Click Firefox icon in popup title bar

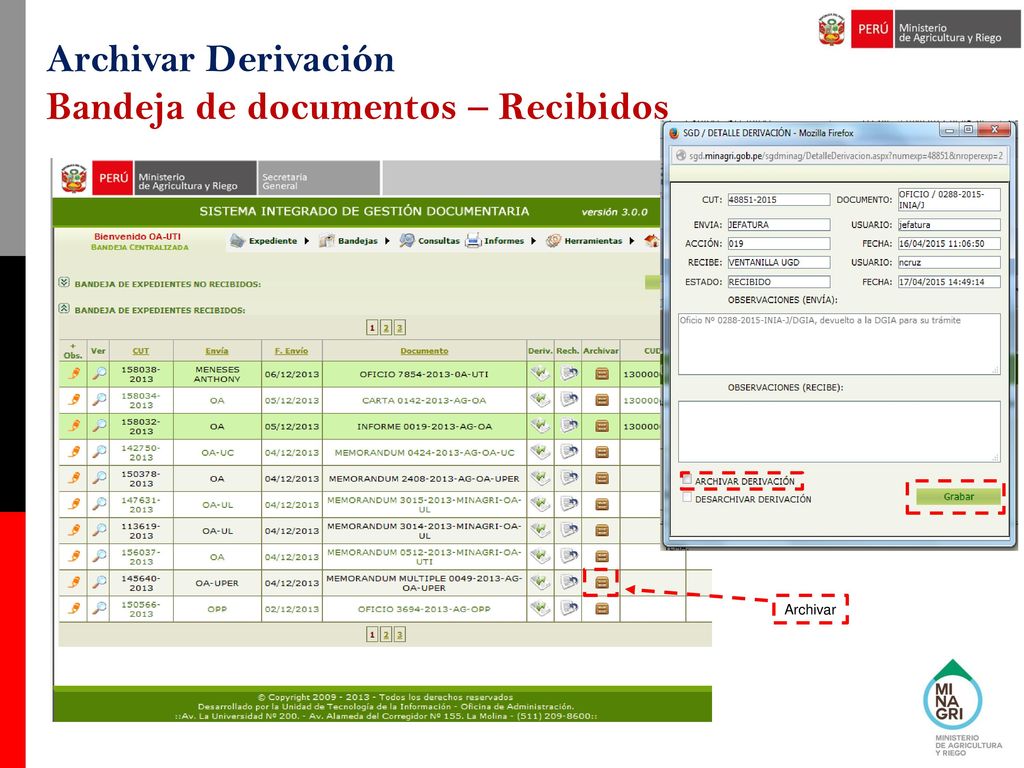tap(674, 133)
